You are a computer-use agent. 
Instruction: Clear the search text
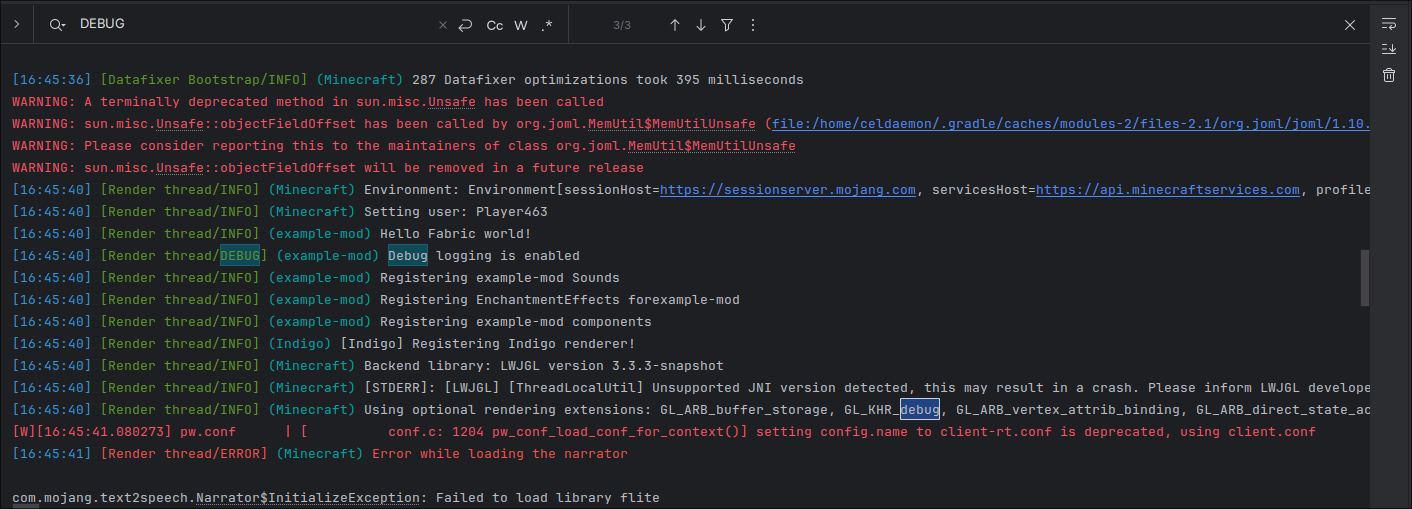(443, 25)
